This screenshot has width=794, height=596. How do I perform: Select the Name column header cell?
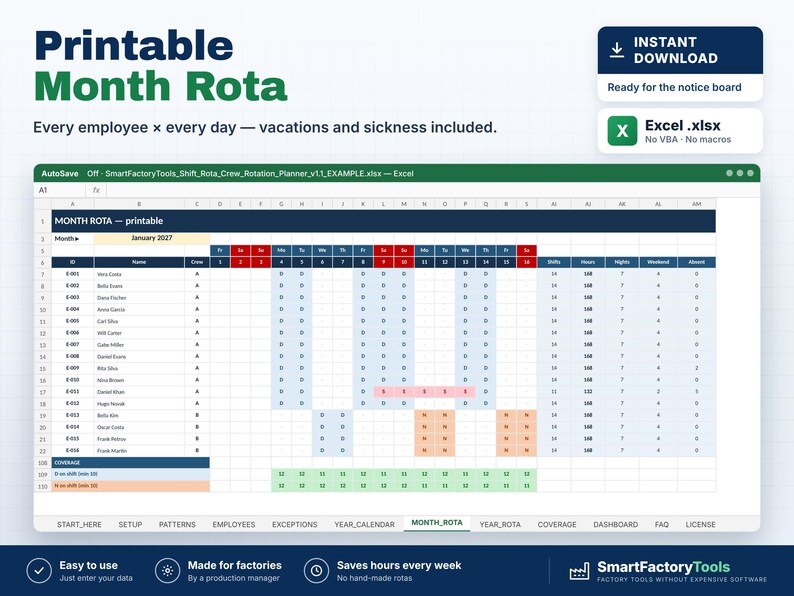139,262
